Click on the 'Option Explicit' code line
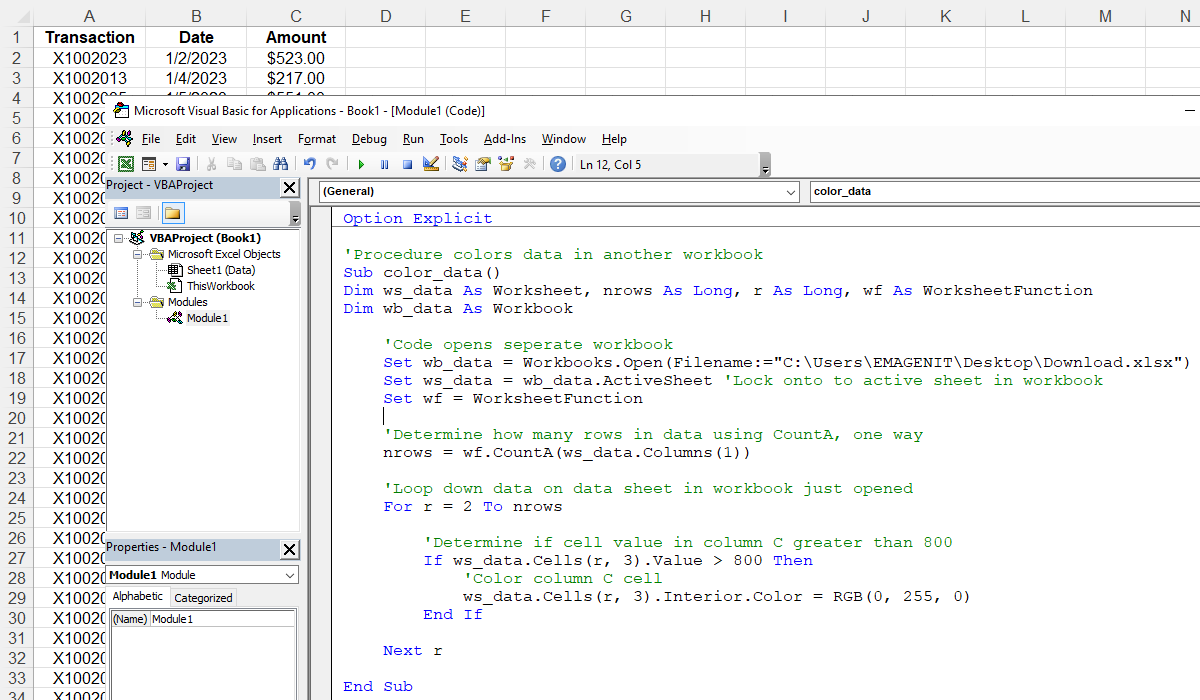This screenshot has height=700, width=1200. pos(418,218)
